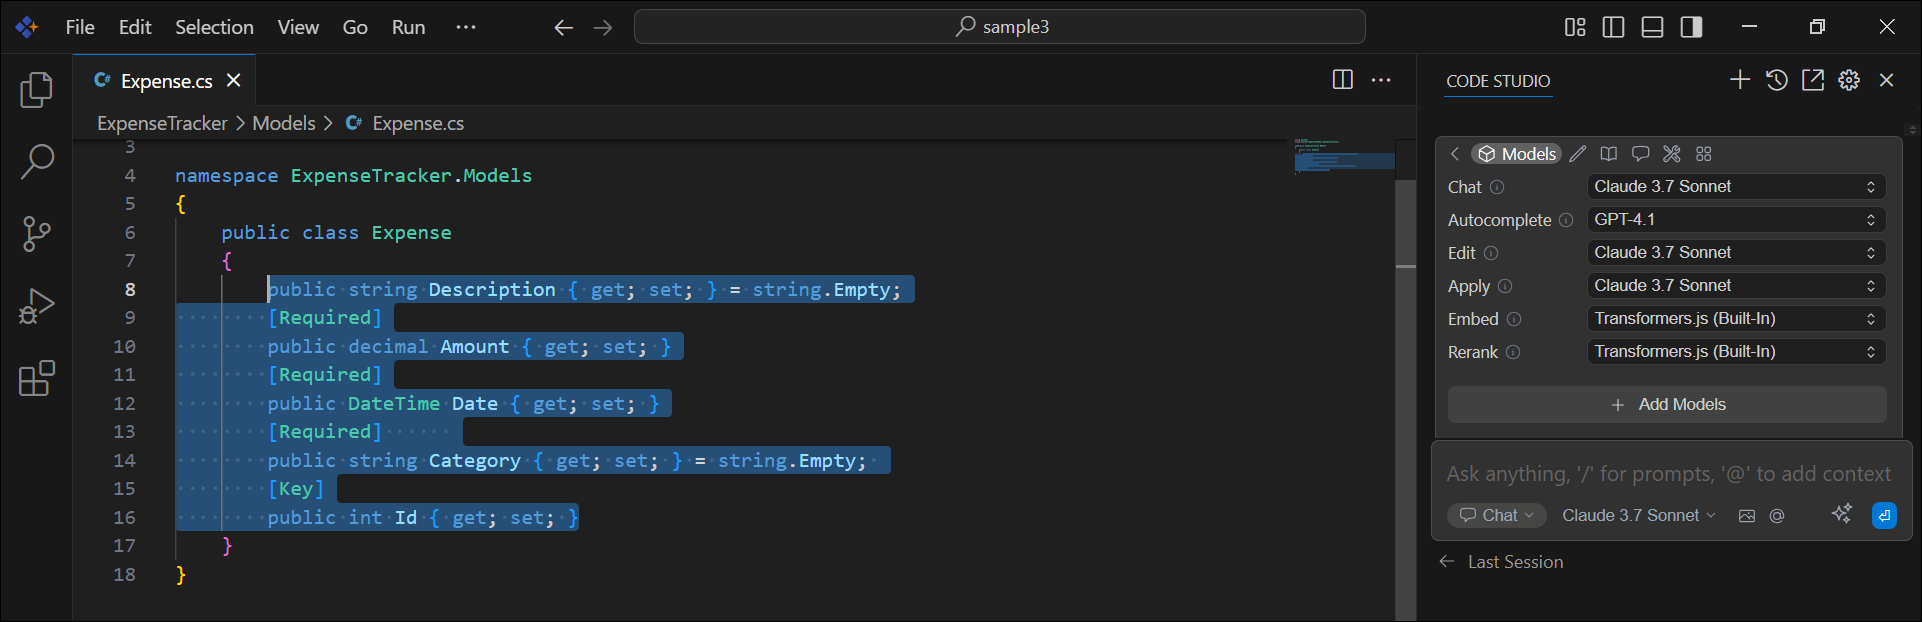Select the Expense.cs editor tab
The image size is (1922, 622).
click(x=166, y=81)
